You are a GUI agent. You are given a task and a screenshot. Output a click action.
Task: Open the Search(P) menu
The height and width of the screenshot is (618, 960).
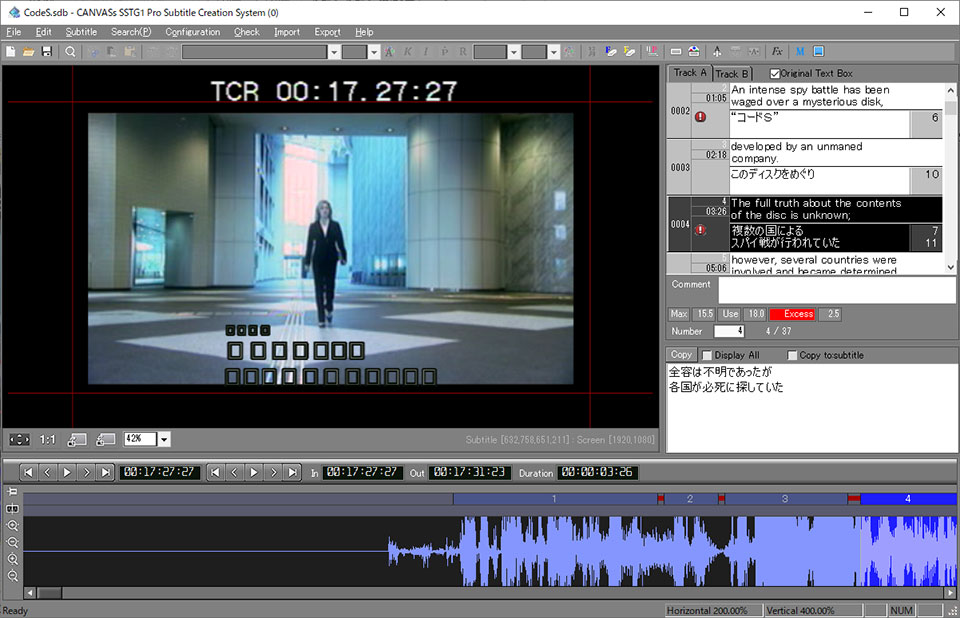131,32
